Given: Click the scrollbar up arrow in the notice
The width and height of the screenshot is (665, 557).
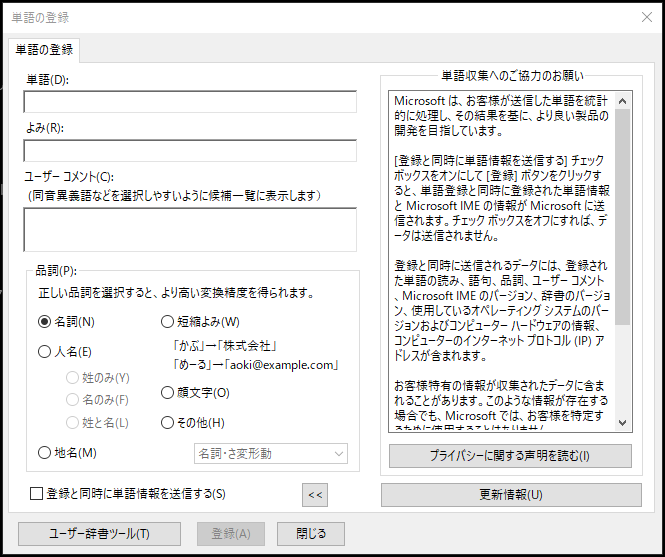Looking at the screenshot, I should coord(623,101).
